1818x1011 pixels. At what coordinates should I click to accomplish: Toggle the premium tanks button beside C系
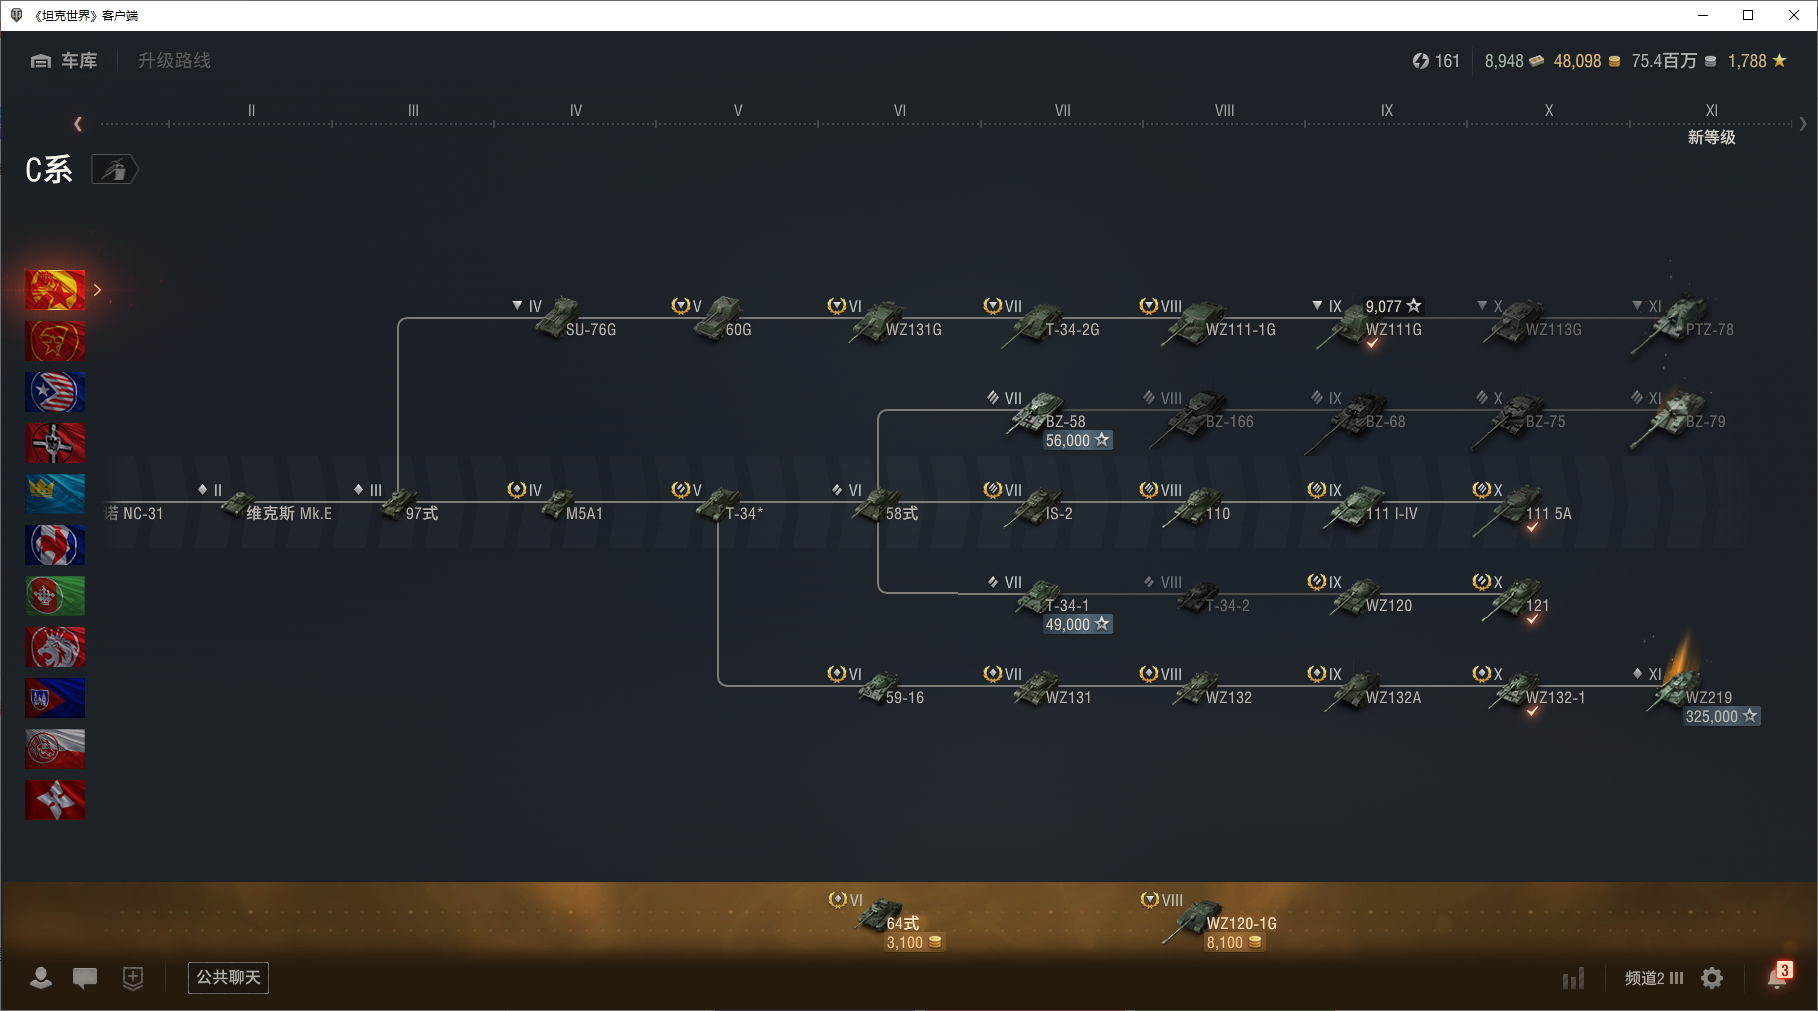pyautogui.click(x=115, y=170)
